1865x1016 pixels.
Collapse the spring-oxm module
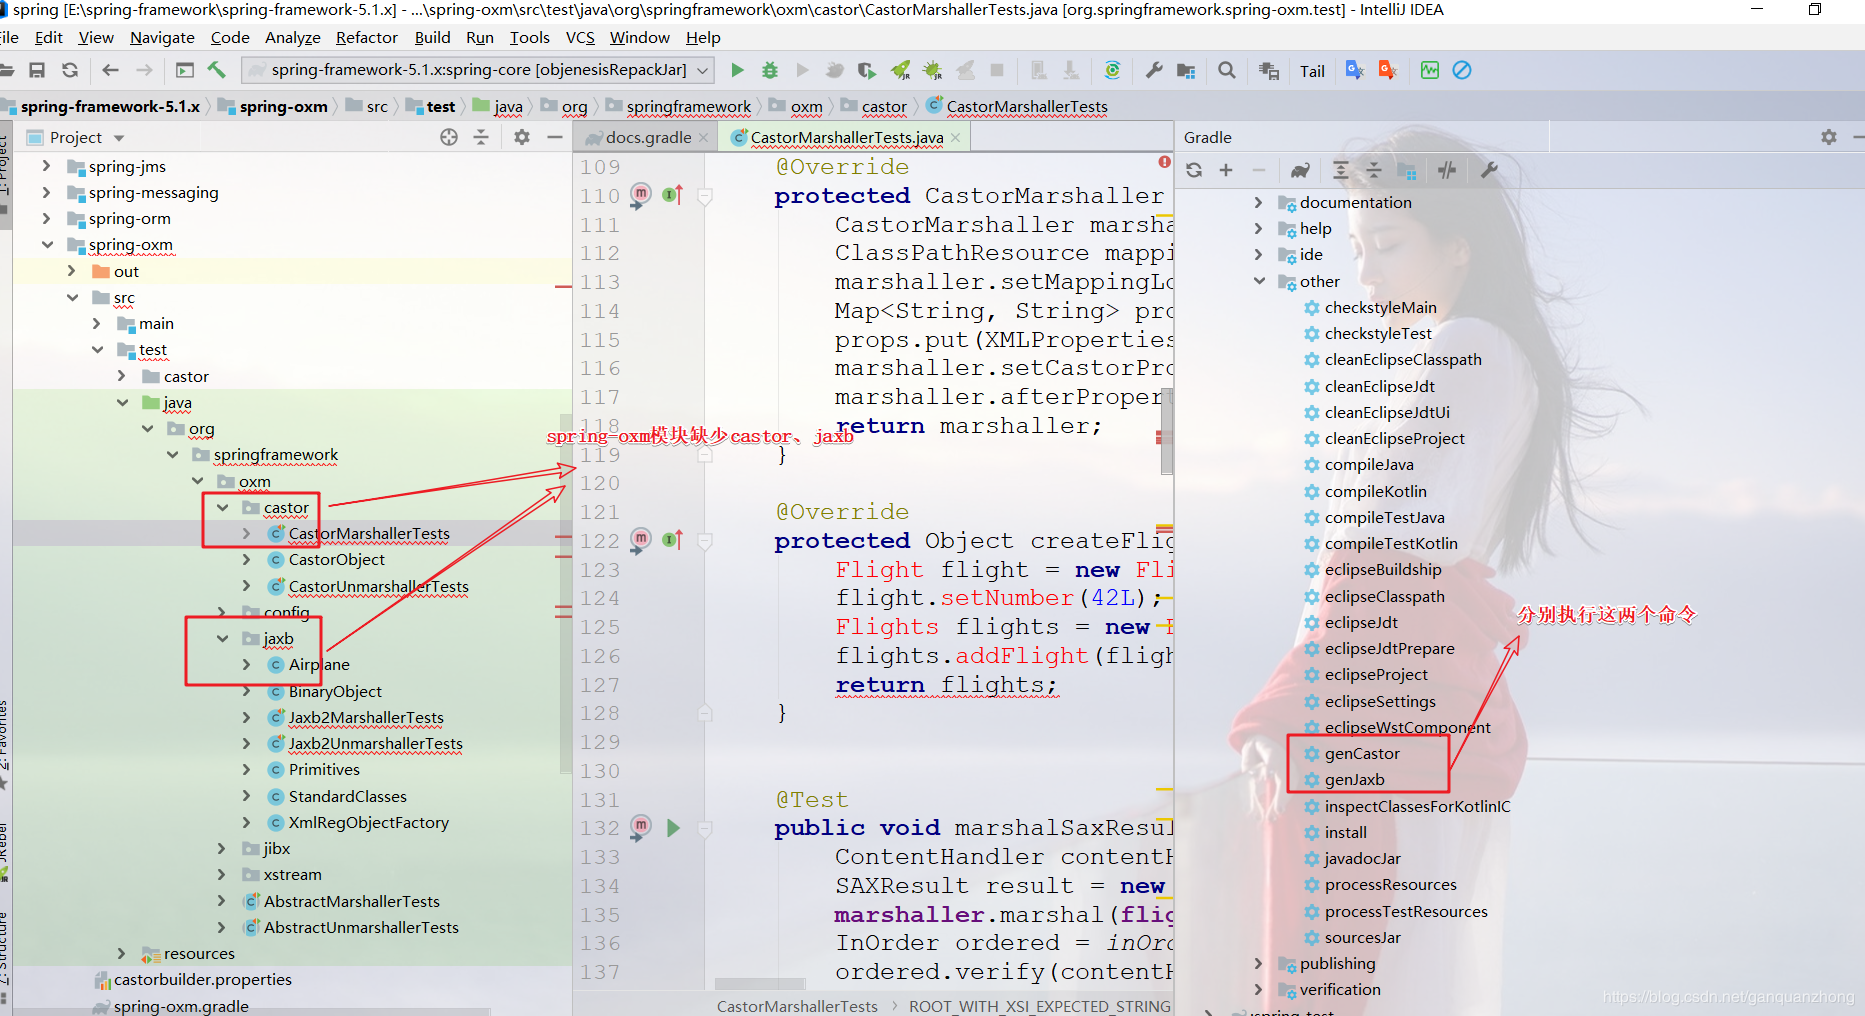[x=47, y=244]
